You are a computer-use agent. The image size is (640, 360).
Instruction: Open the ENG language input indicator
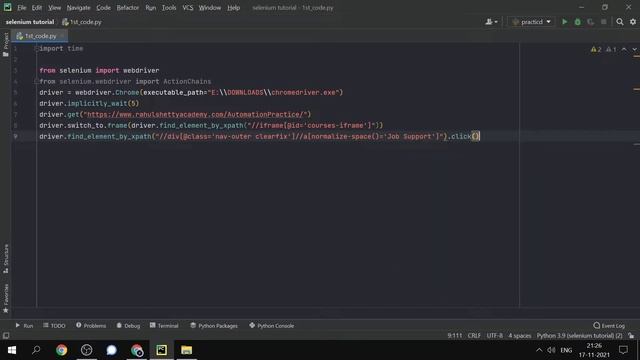[x=566, y=350]
